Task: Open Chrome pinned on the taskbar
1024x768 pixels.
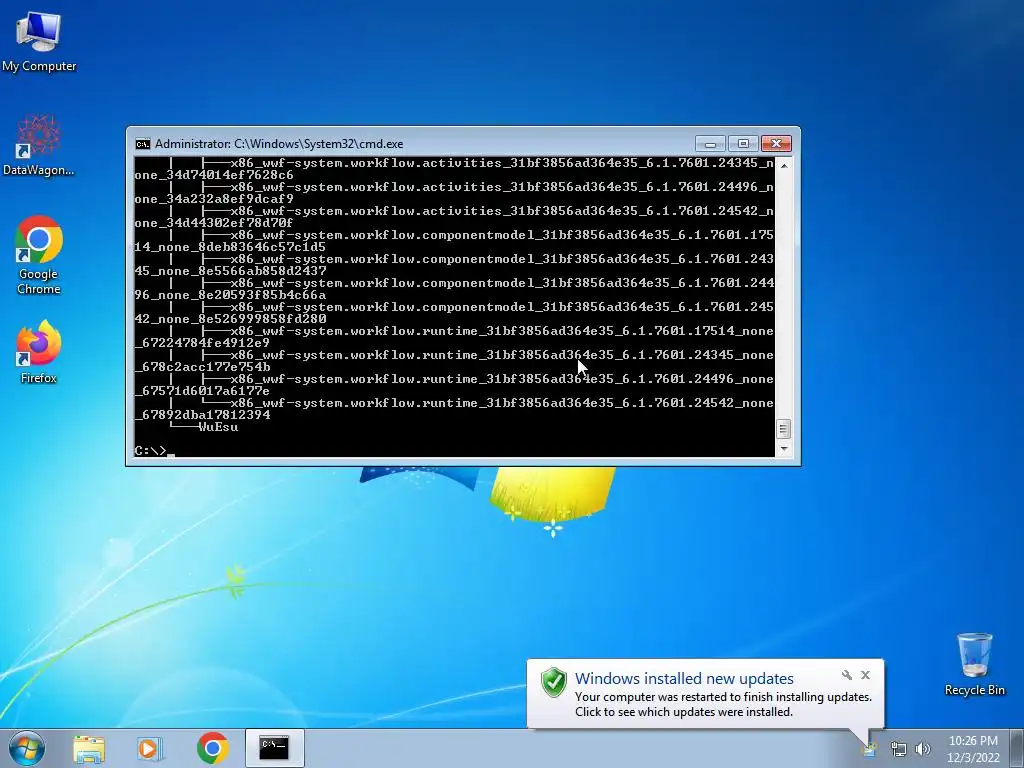Action: pyautogui.click(x=212, y=748)
